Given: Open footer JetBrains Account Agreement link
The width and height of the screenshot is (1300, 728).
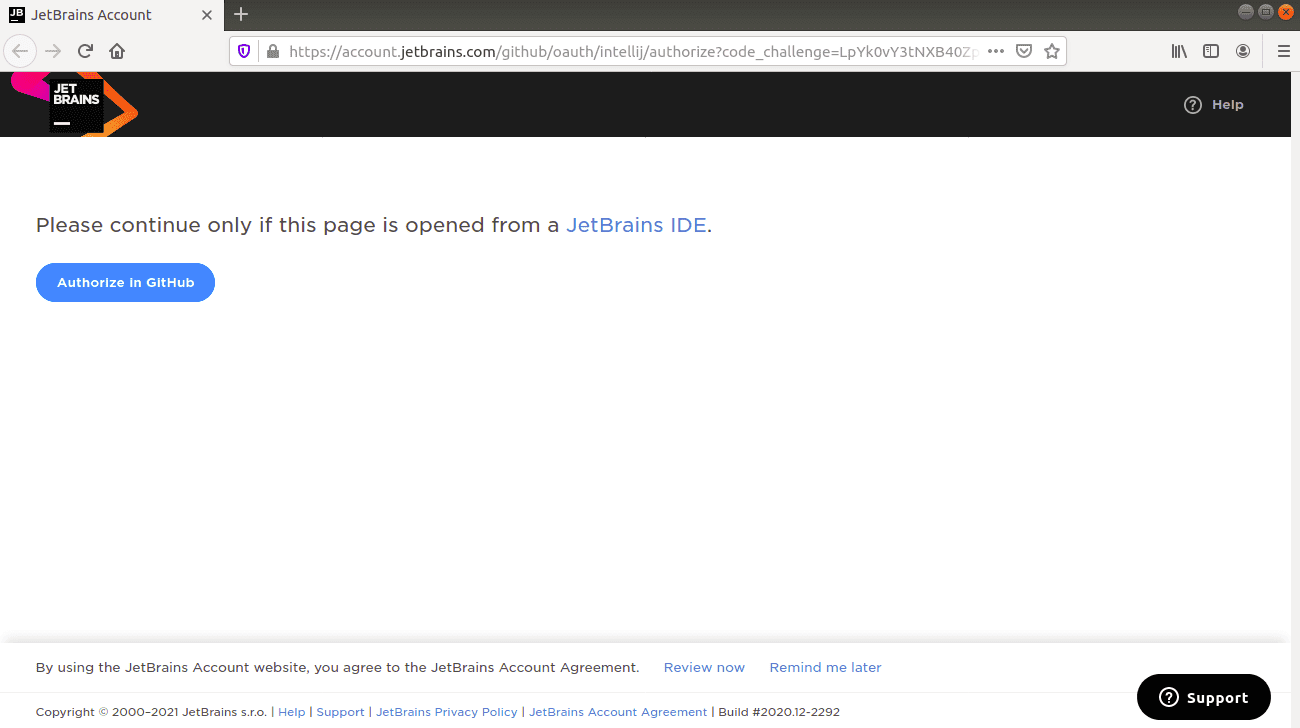Looking at the screenshot, I should [x=618, y=712].
